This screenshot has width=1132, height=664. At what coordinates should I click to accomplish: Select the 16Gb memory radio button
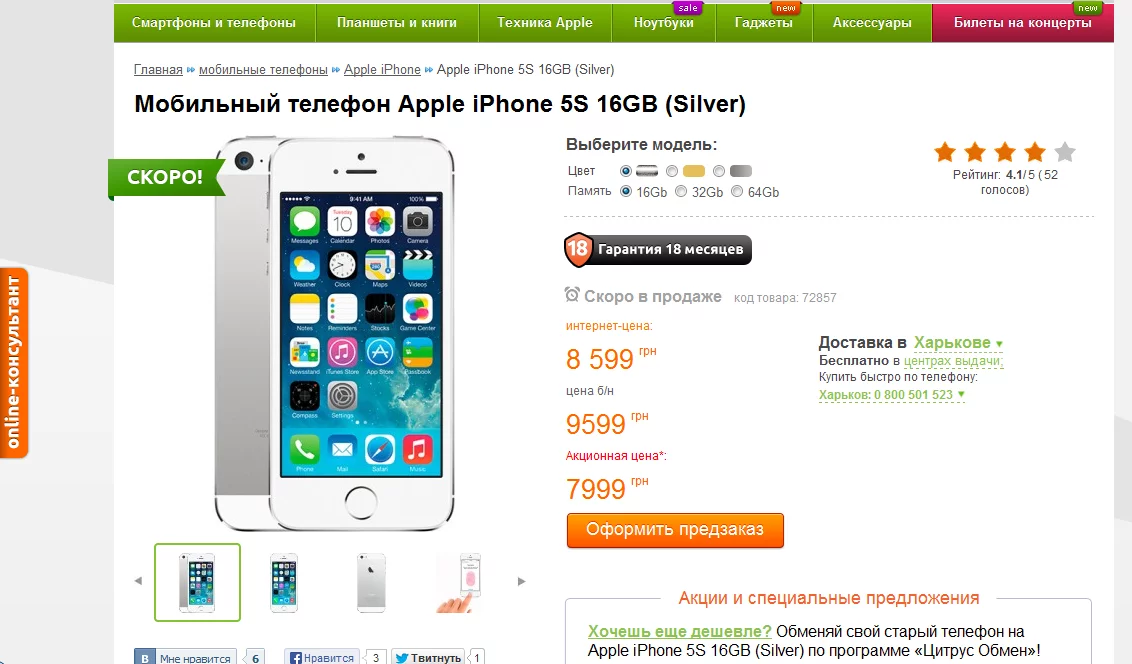626,191
